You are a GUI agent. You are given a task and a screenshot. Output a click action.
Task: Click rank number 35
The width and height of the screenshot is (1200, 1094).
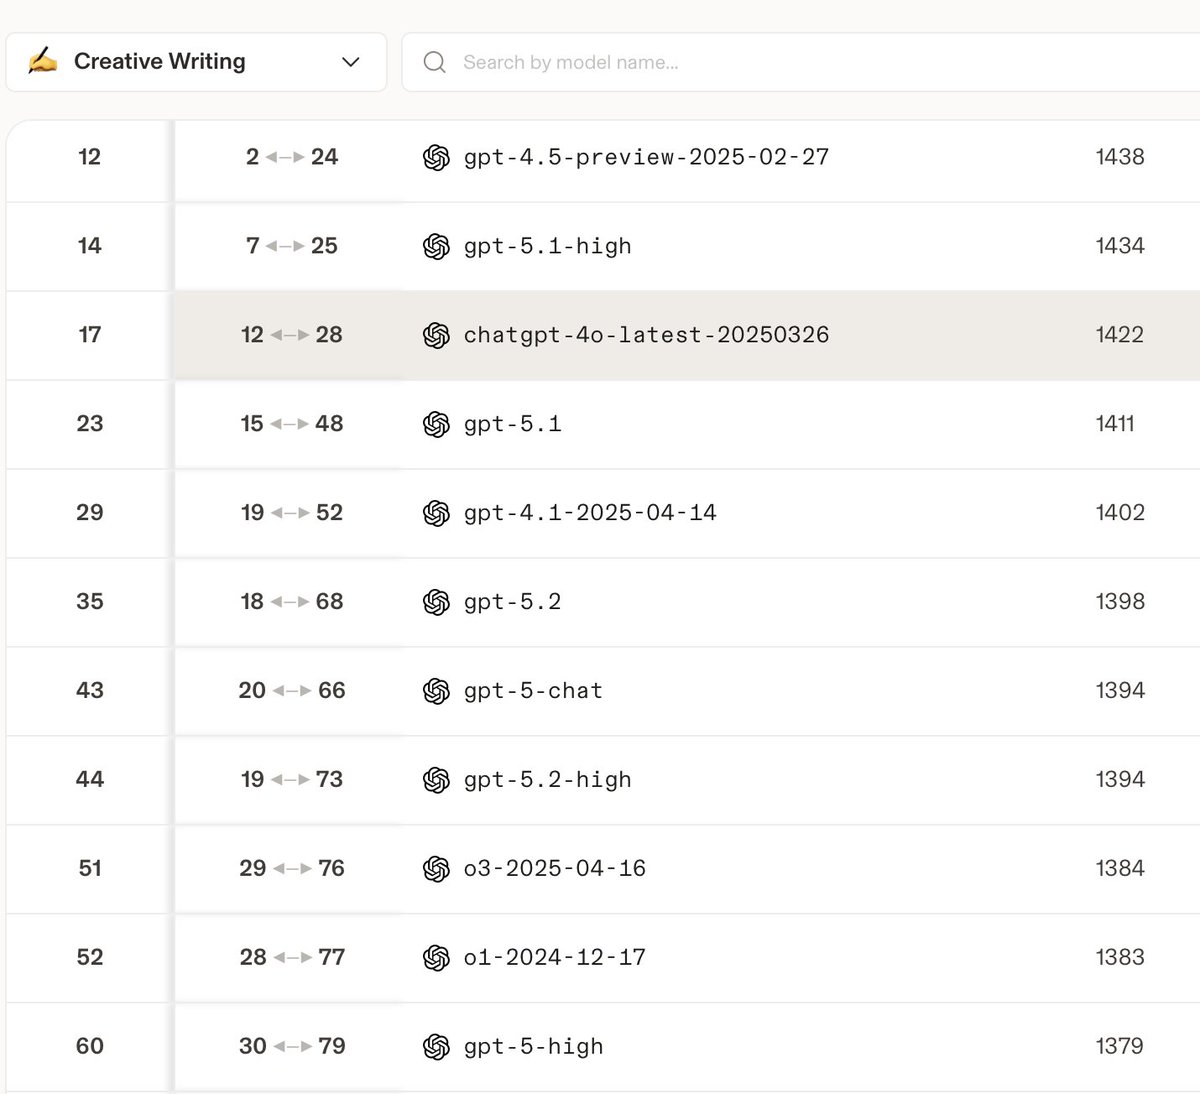[89, 602]
